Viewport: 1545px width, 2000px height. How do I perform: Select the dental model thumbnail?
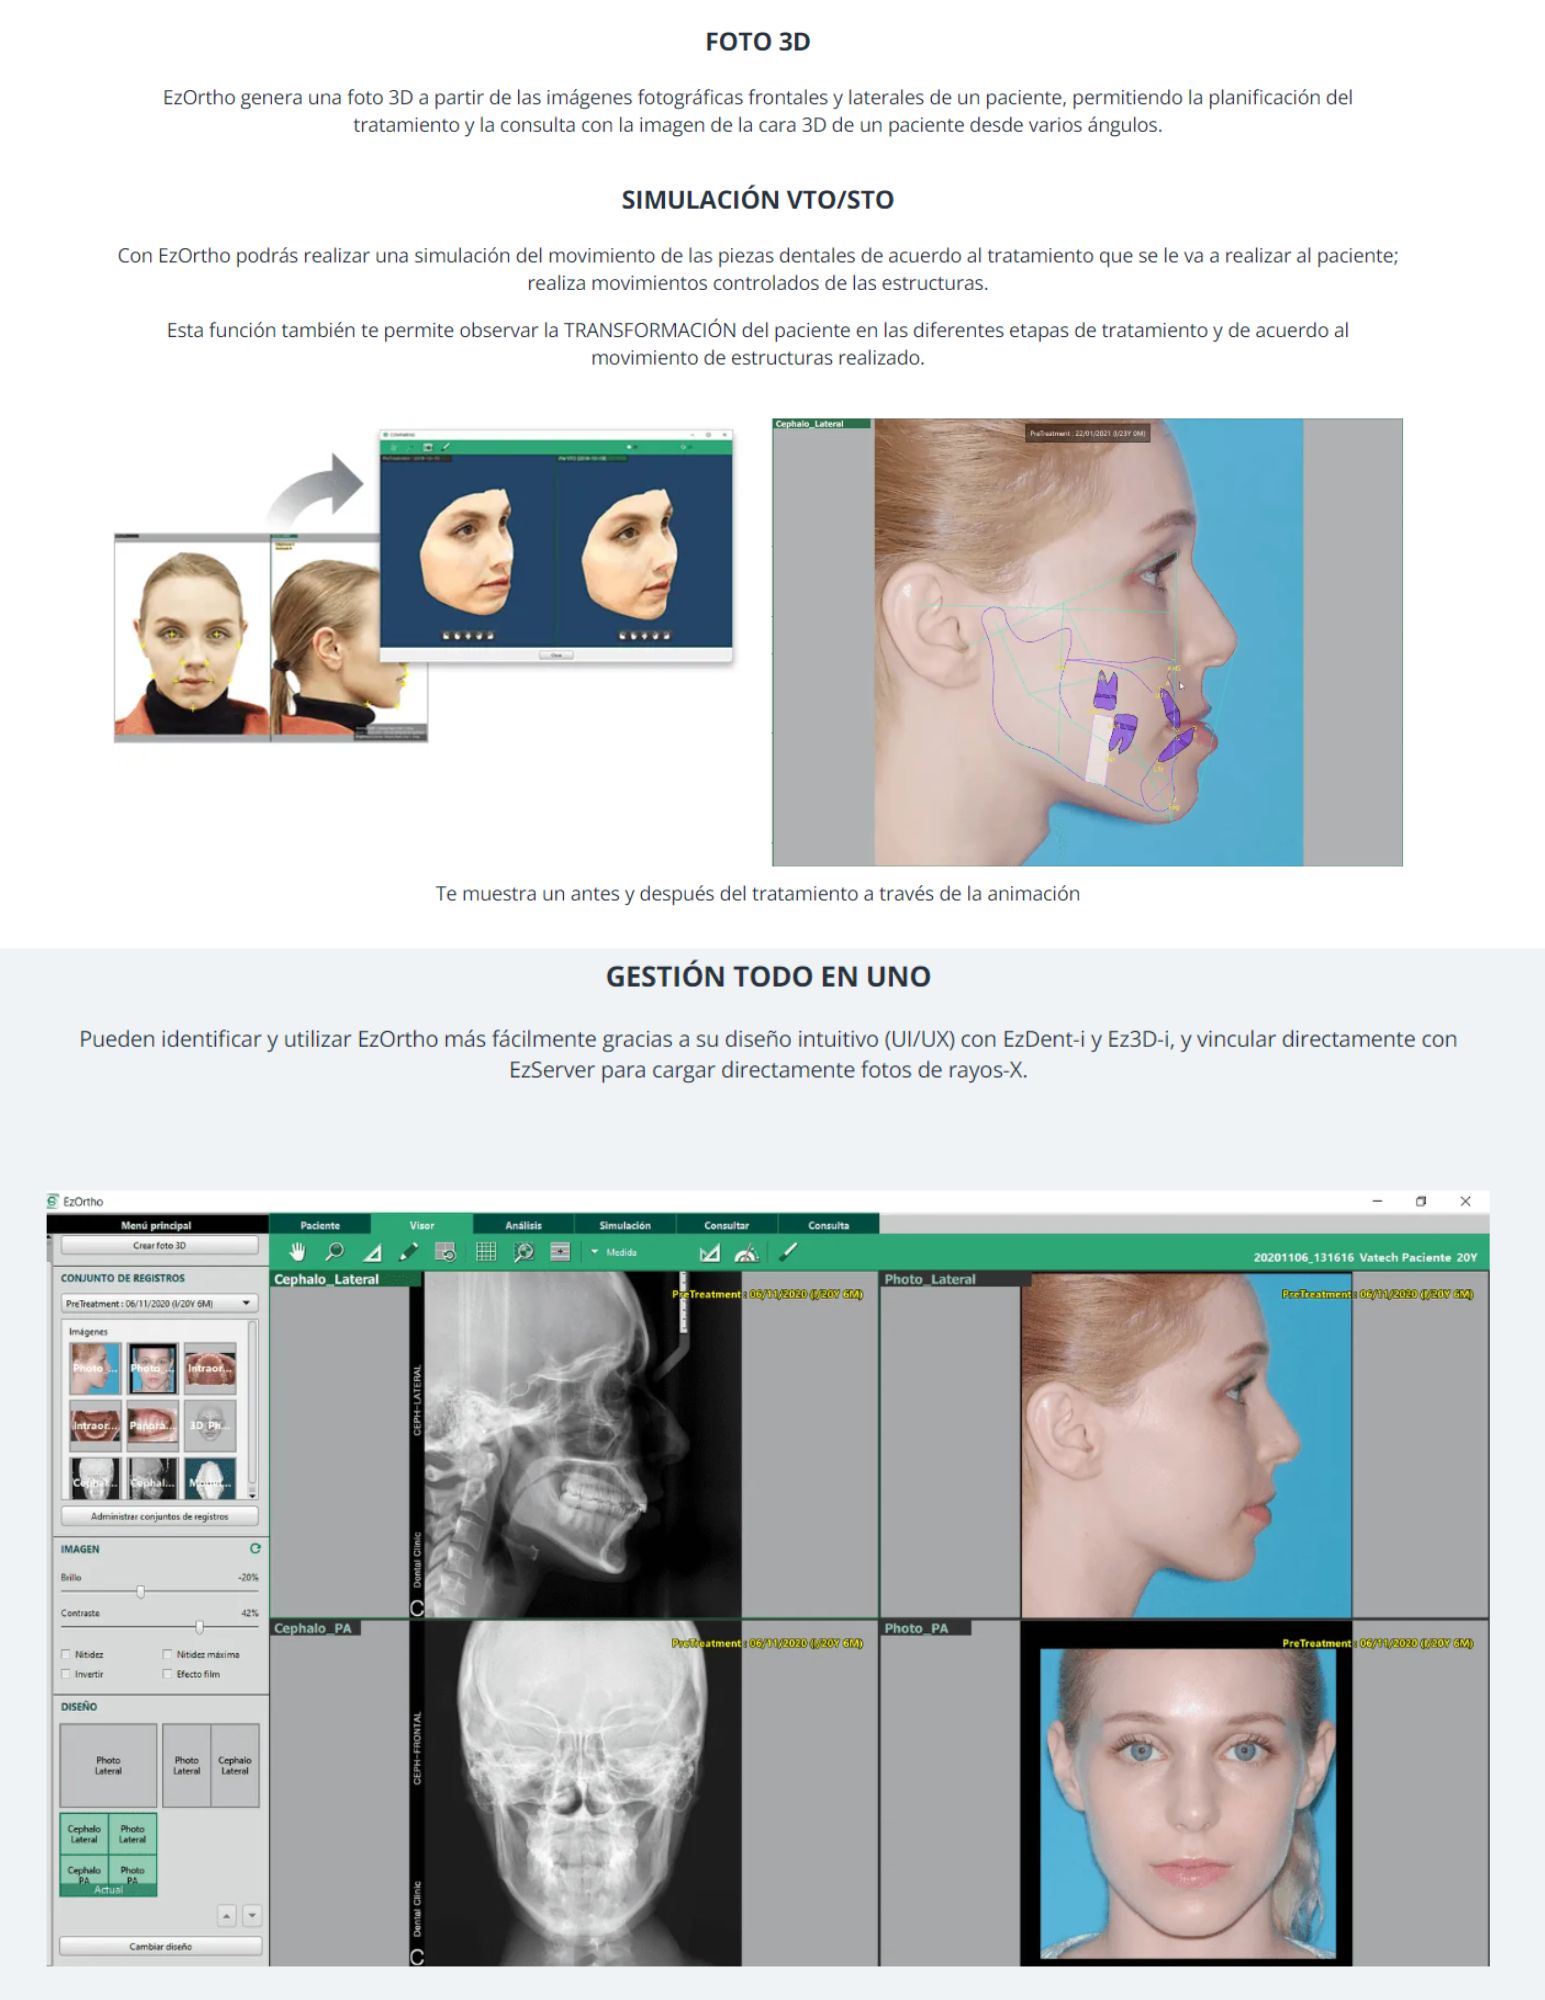click(210, 1478)
